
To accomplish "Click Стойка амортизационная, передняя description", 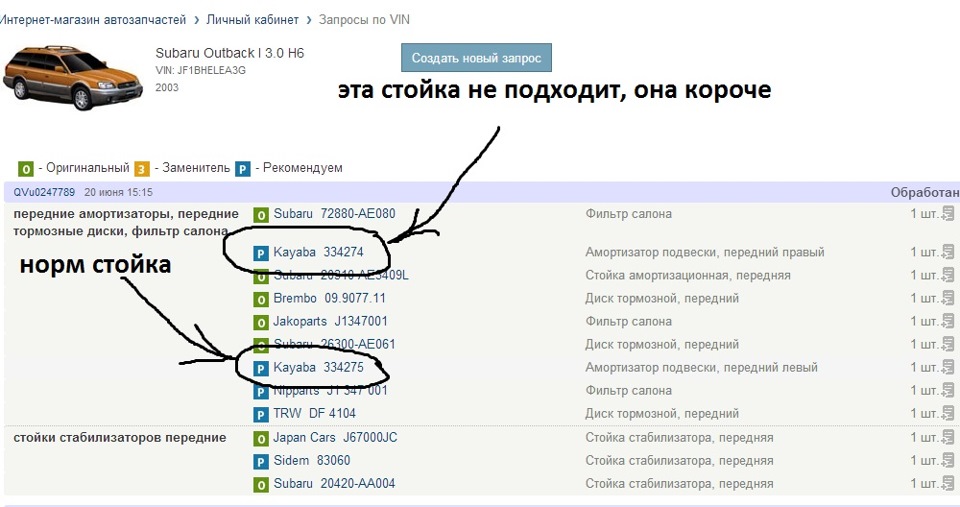I will coord(688,276).
